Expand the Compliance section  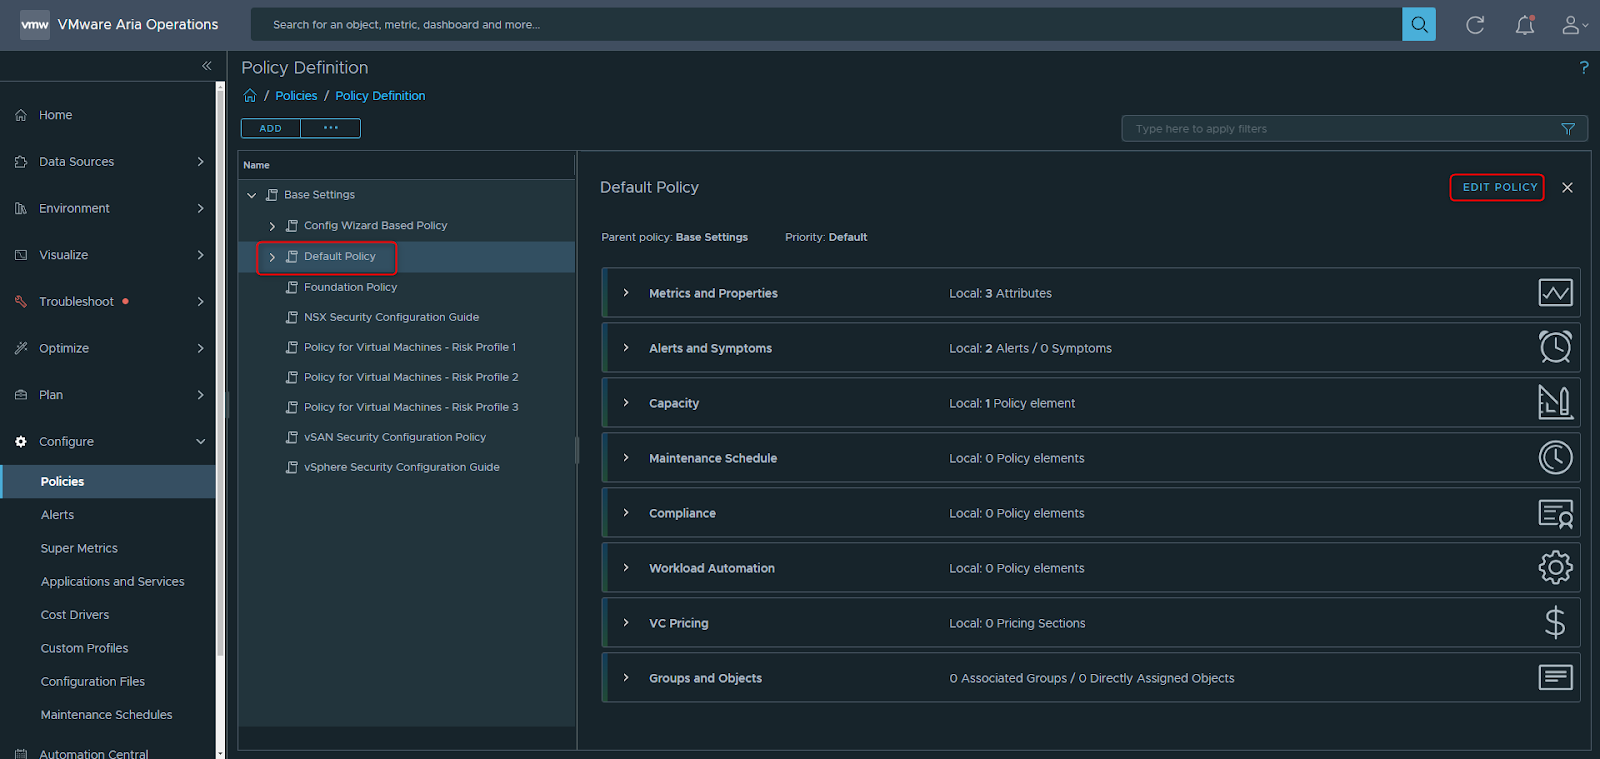point(626,513)
